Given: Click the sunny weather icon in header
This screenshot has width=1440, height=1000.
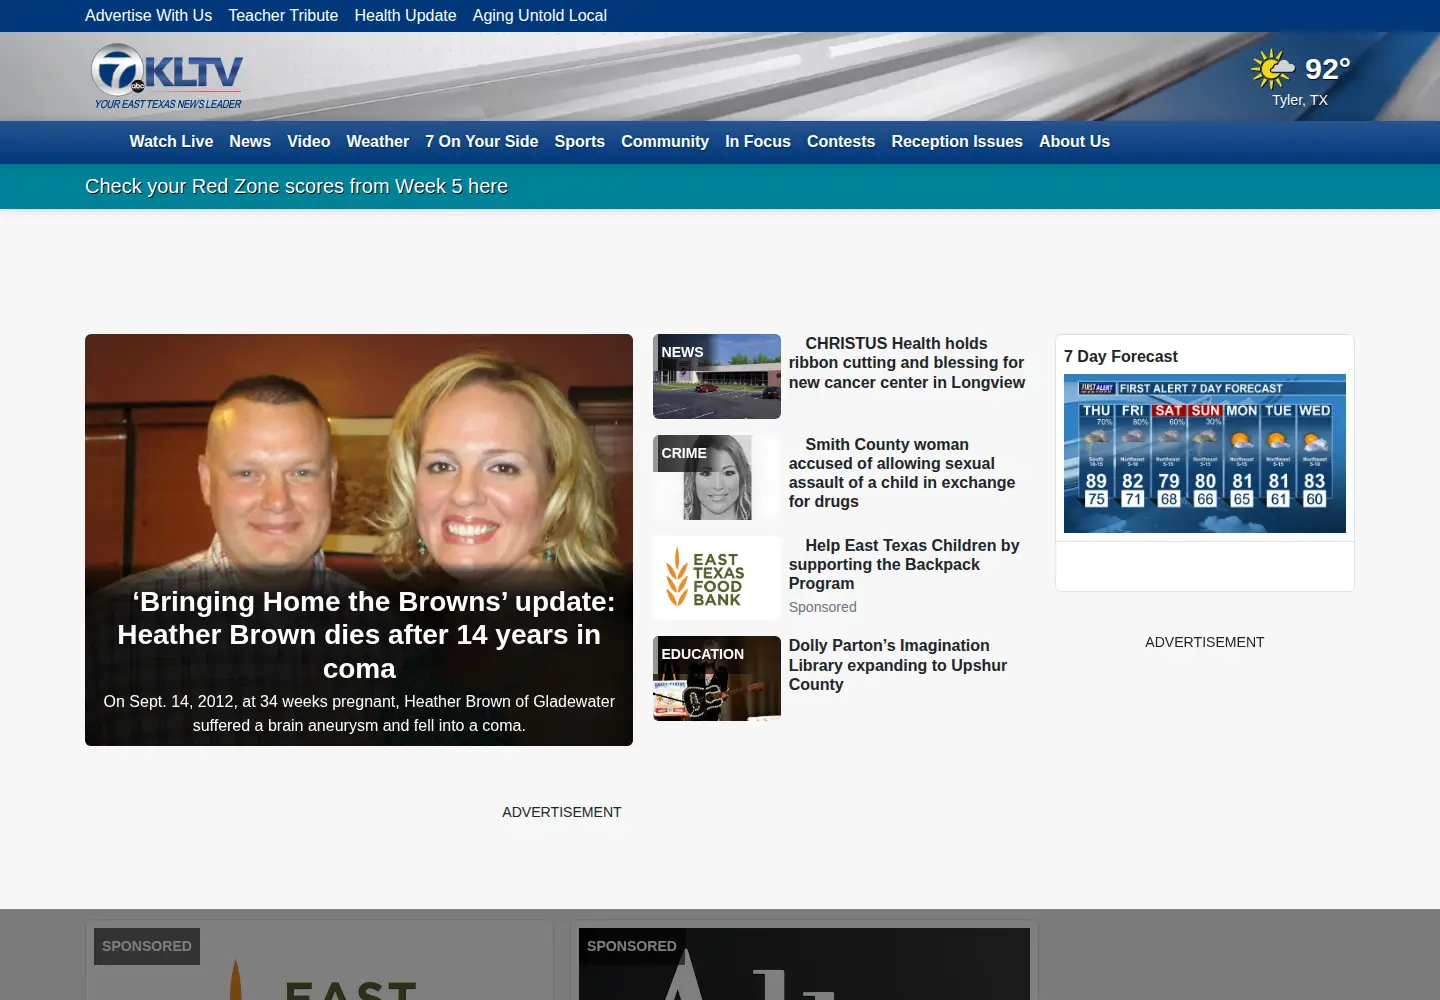Looking at the screenshot, I should [x=1272, y=69].
